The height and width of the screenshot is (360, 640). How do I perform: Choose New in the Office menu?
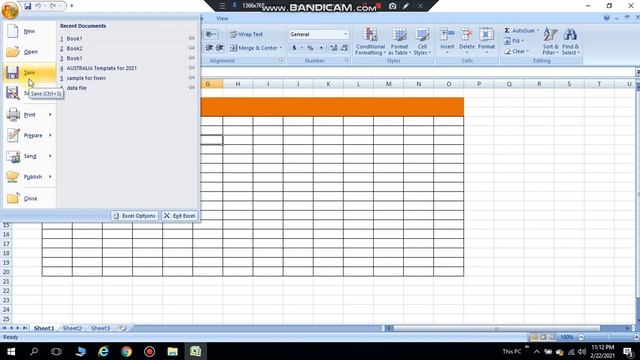tap(29, 31)
